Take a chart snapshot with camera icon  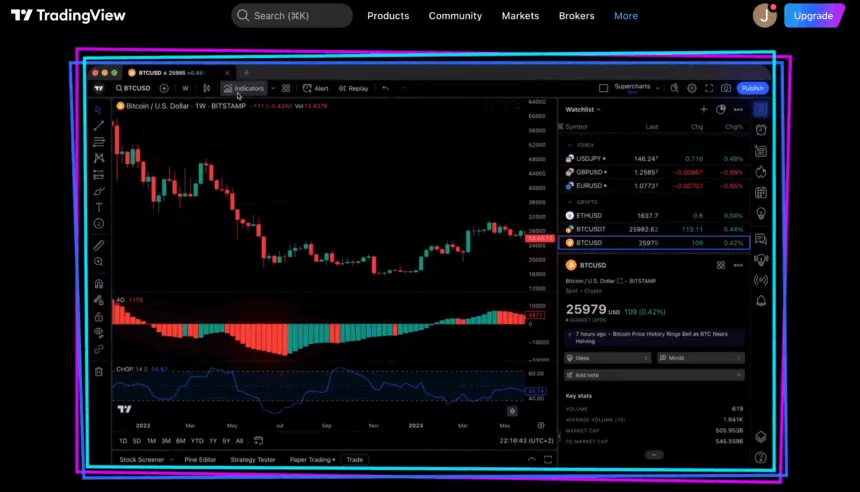click(x=726, y=88)
